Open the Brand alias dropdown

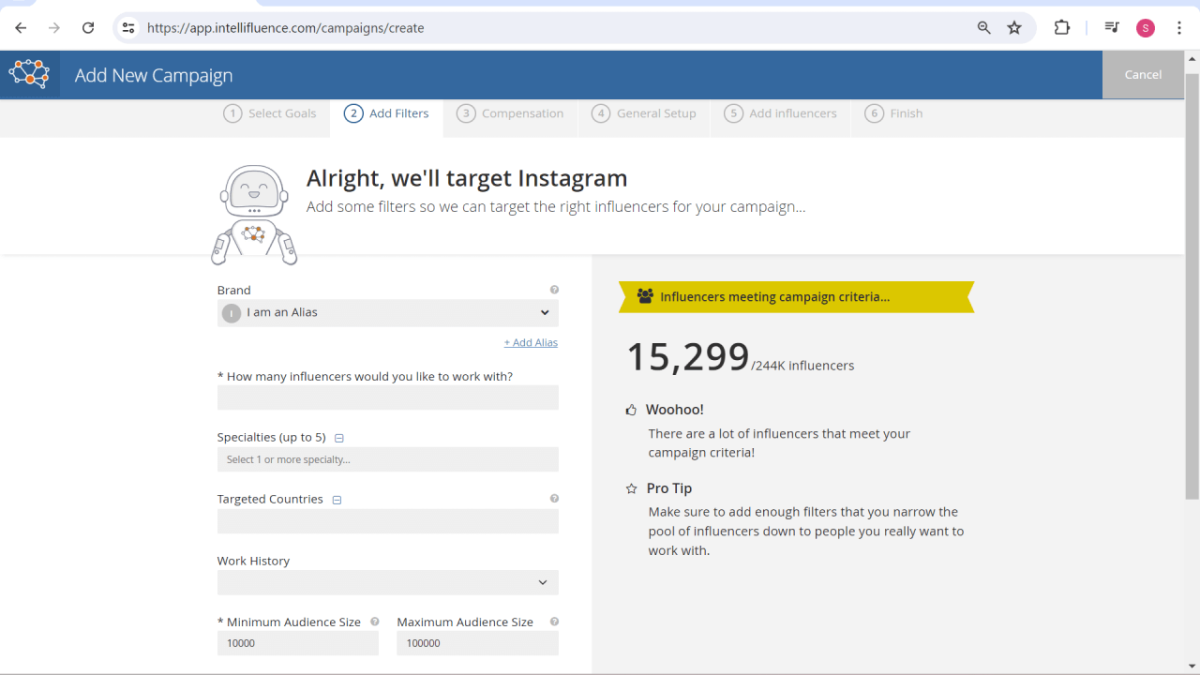click(388, 313)
